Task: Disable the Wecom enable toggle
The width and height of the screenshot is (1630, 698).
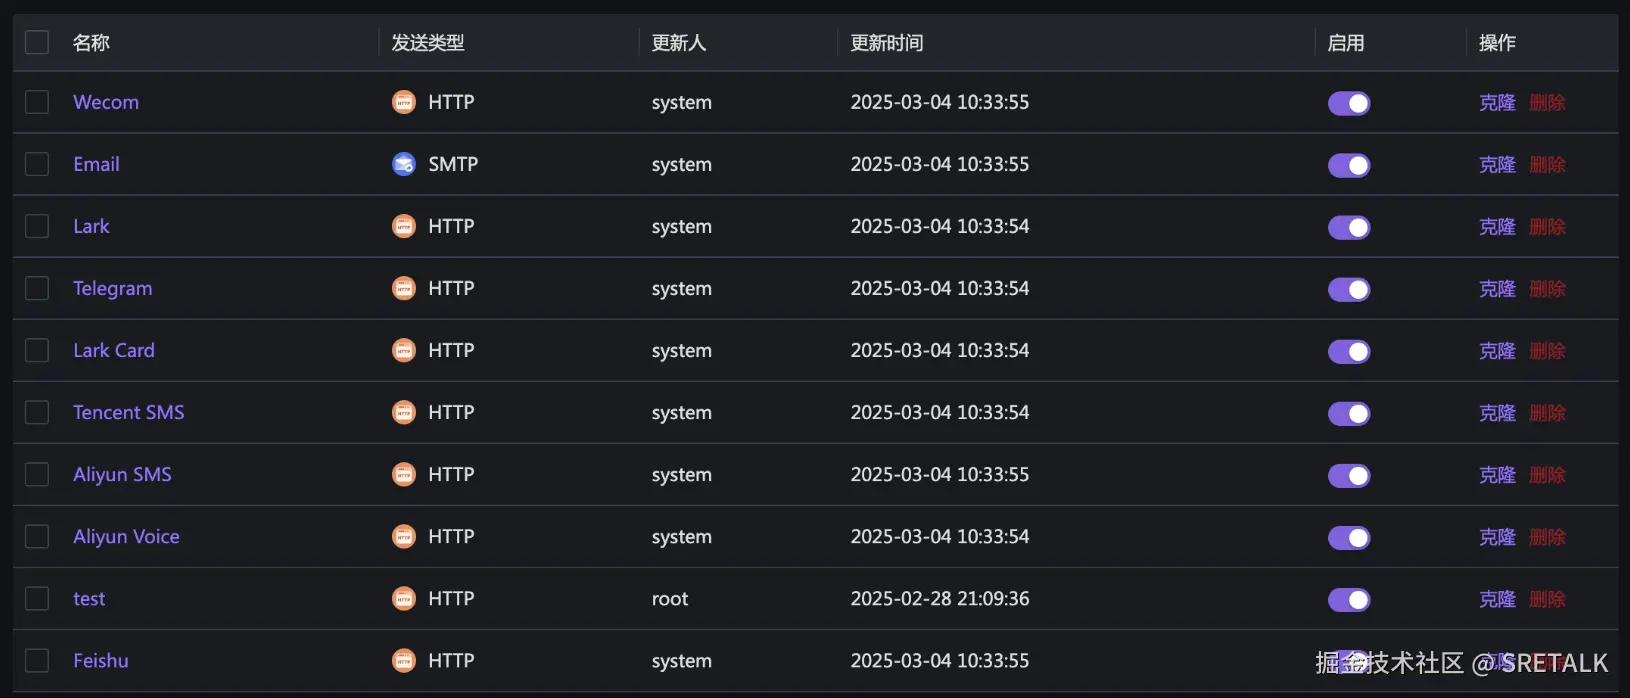Action: pos(1349,103)
